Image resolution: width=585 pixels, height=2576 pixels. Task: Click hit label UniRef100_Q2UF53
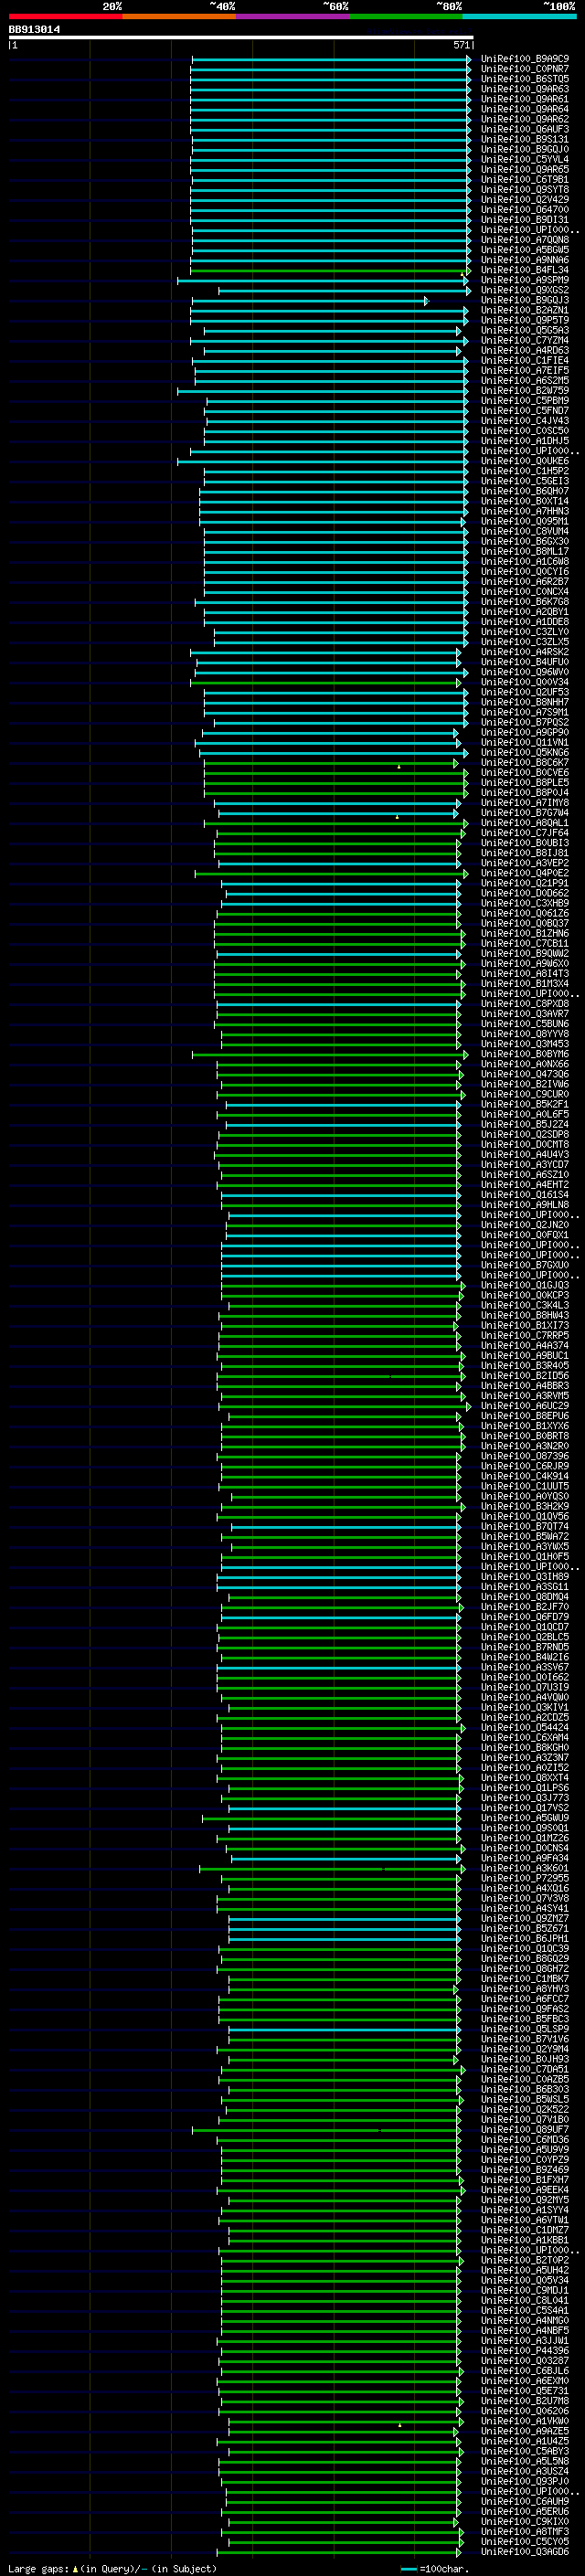[x=524, y=692]
